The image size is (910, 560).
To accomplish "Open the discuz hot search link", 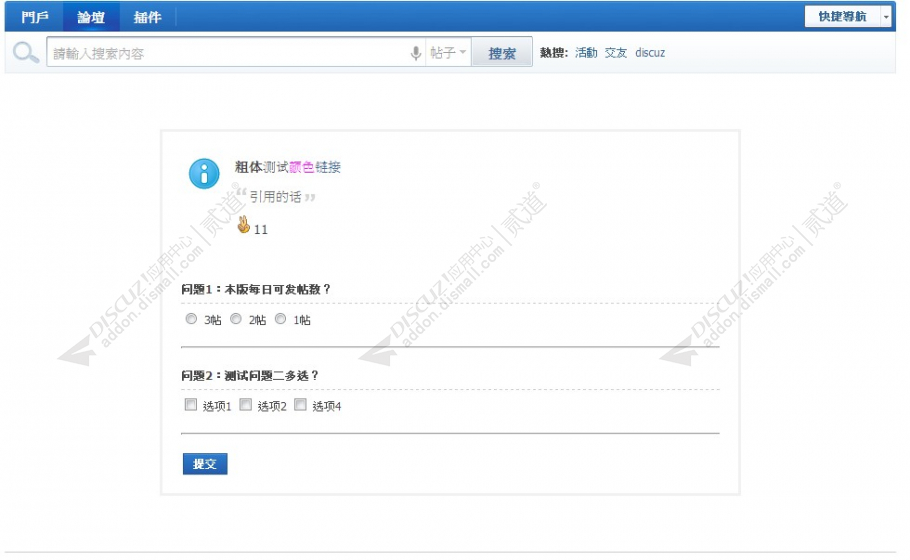I will (x=650, y=53).
